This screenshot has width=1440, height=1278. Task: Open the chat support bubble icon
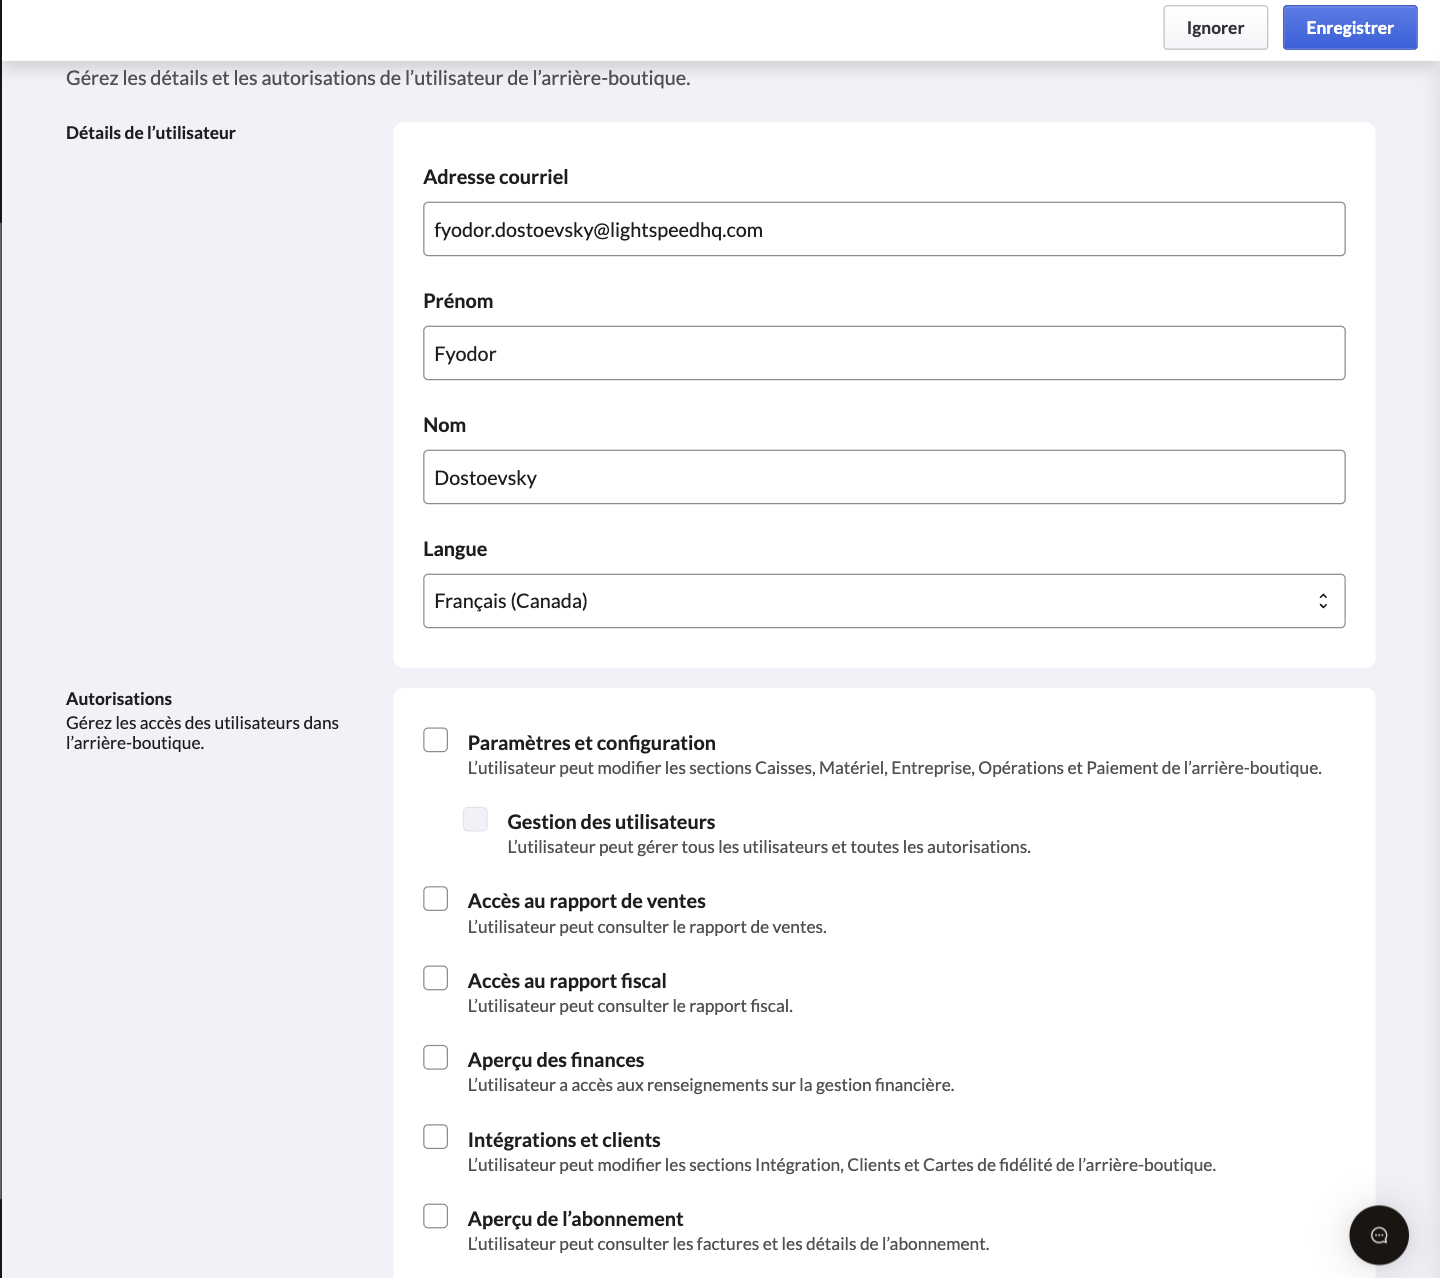(1378, 1235)
